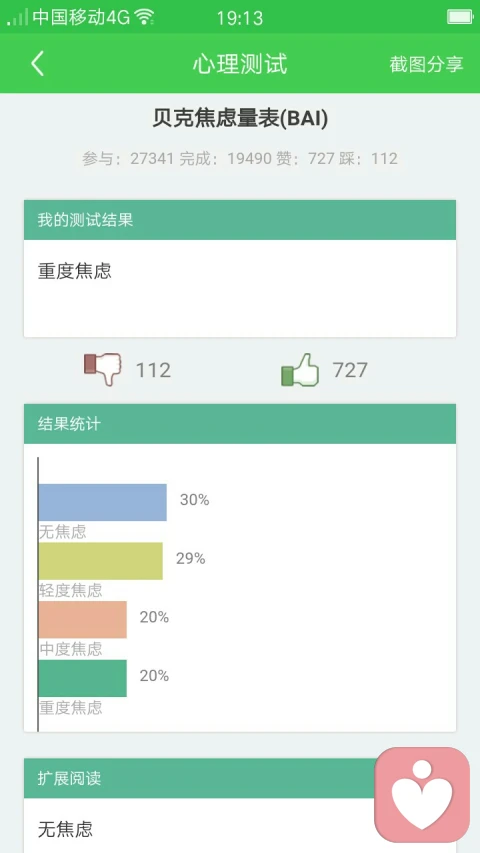Image resolution: width=480 pixels, height=853 pixels.
Task: Select the blue 无焦虑 bar
Action: [x=102, y=502]
